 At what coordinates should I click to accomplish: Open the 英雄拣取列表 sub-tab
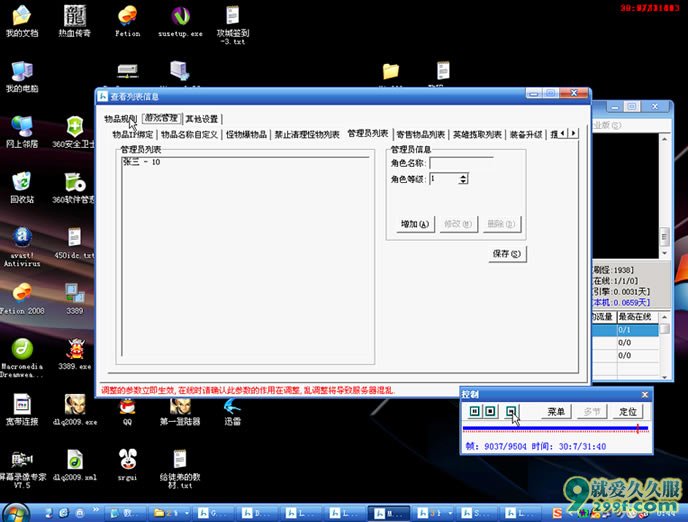(477, 135)
